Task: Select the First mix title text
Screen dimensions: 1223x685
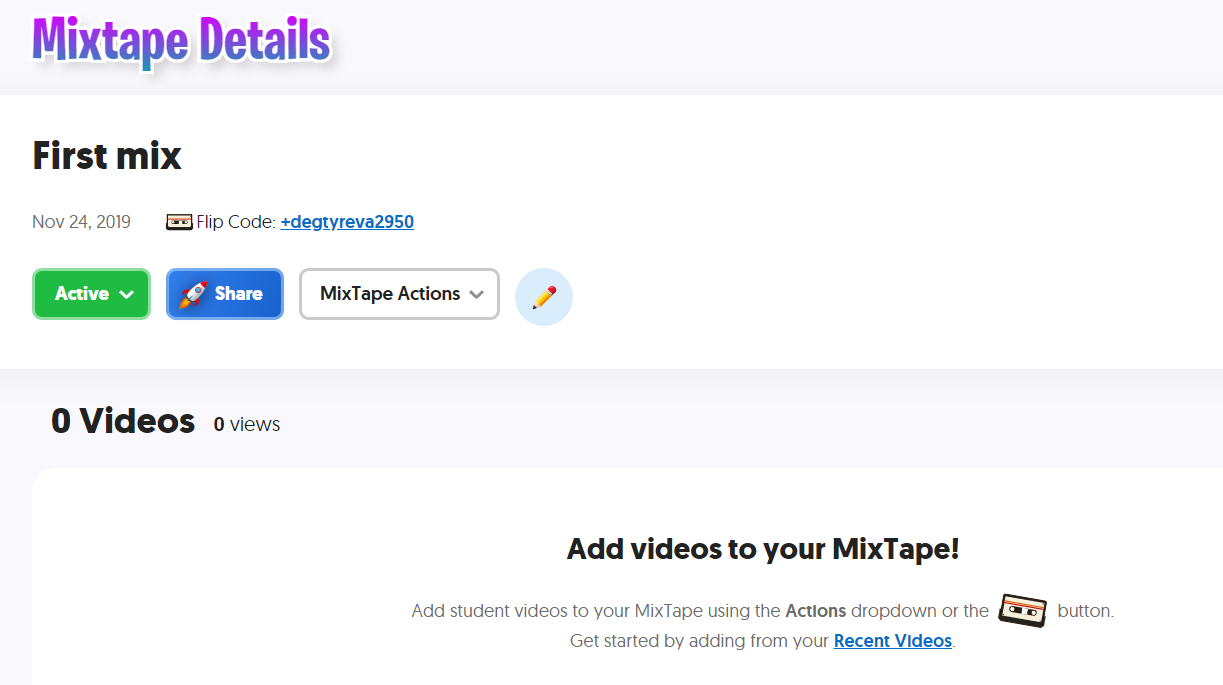Action: 107,156
